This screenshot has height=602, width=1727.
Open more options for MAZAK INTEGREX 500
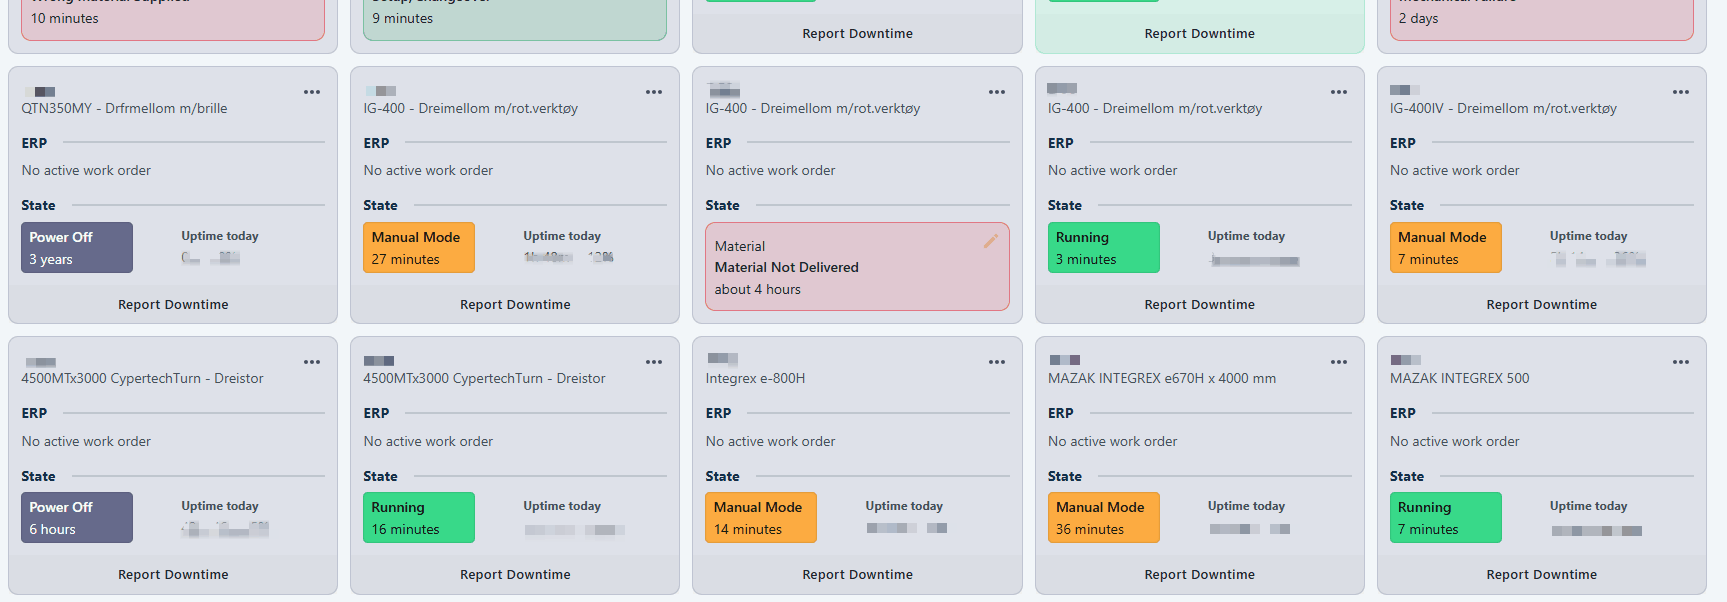[1680, 362]
